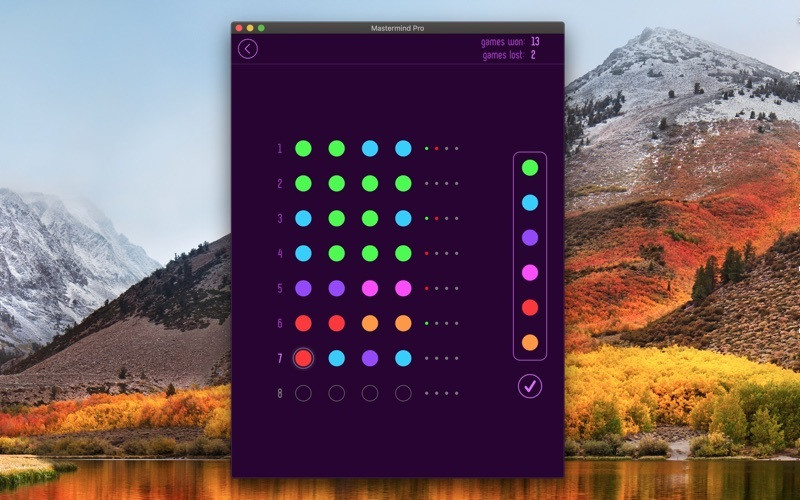Click the second empty slot in row 8
Image resolution: width=800 pixels, height=500 pixels.
pos(336,393)
